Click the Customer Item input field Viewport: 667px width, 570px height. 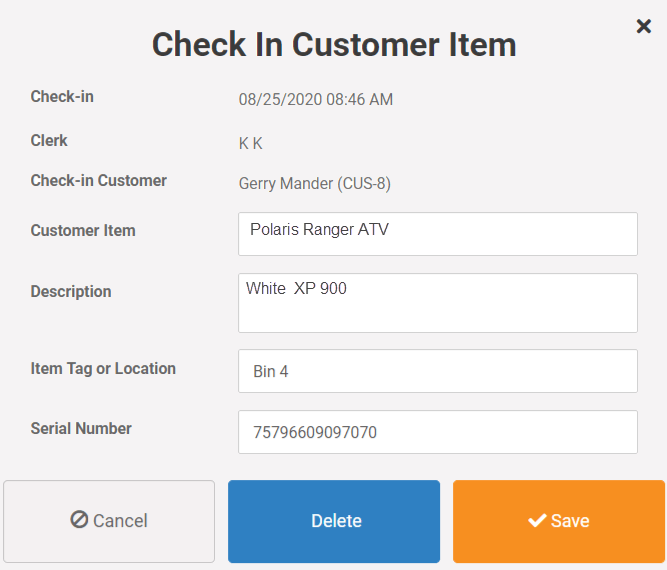pyautogui.click(x=438, y=234)
